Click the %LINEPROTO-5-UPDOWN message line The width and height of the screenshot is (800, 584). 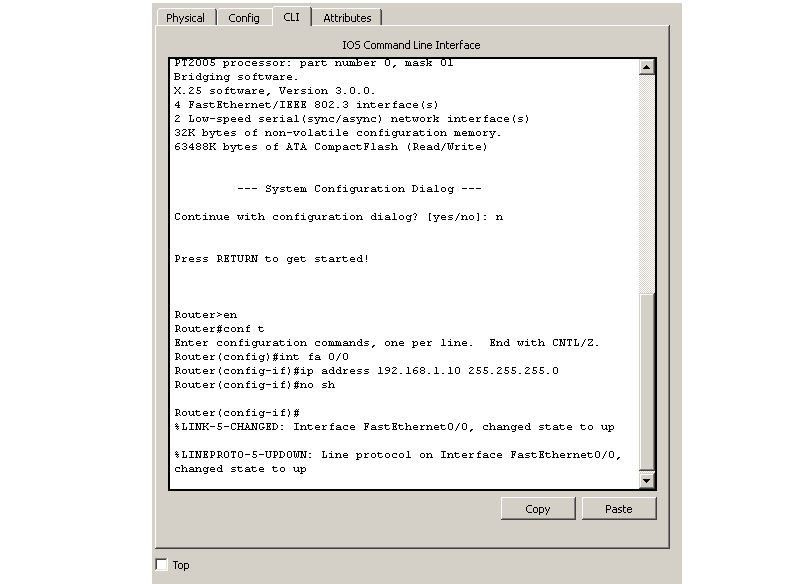[397, 462]
